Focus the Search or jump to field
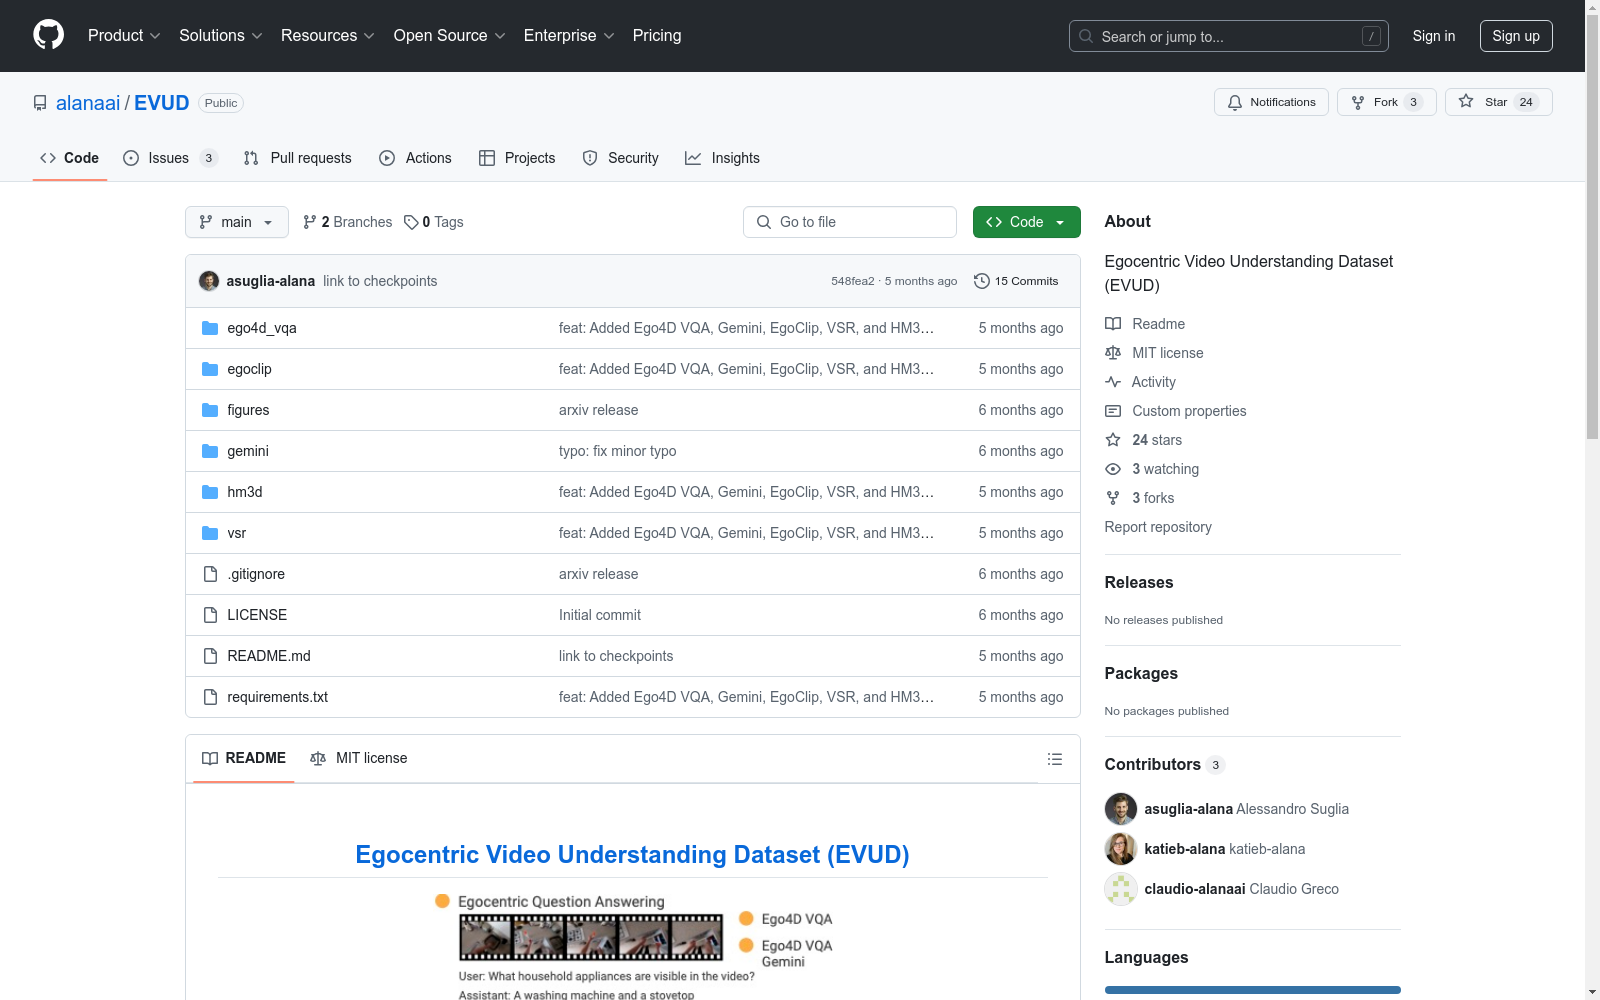The width and height of the screenshot is (1600, 1000). (x=1229, y=36)
